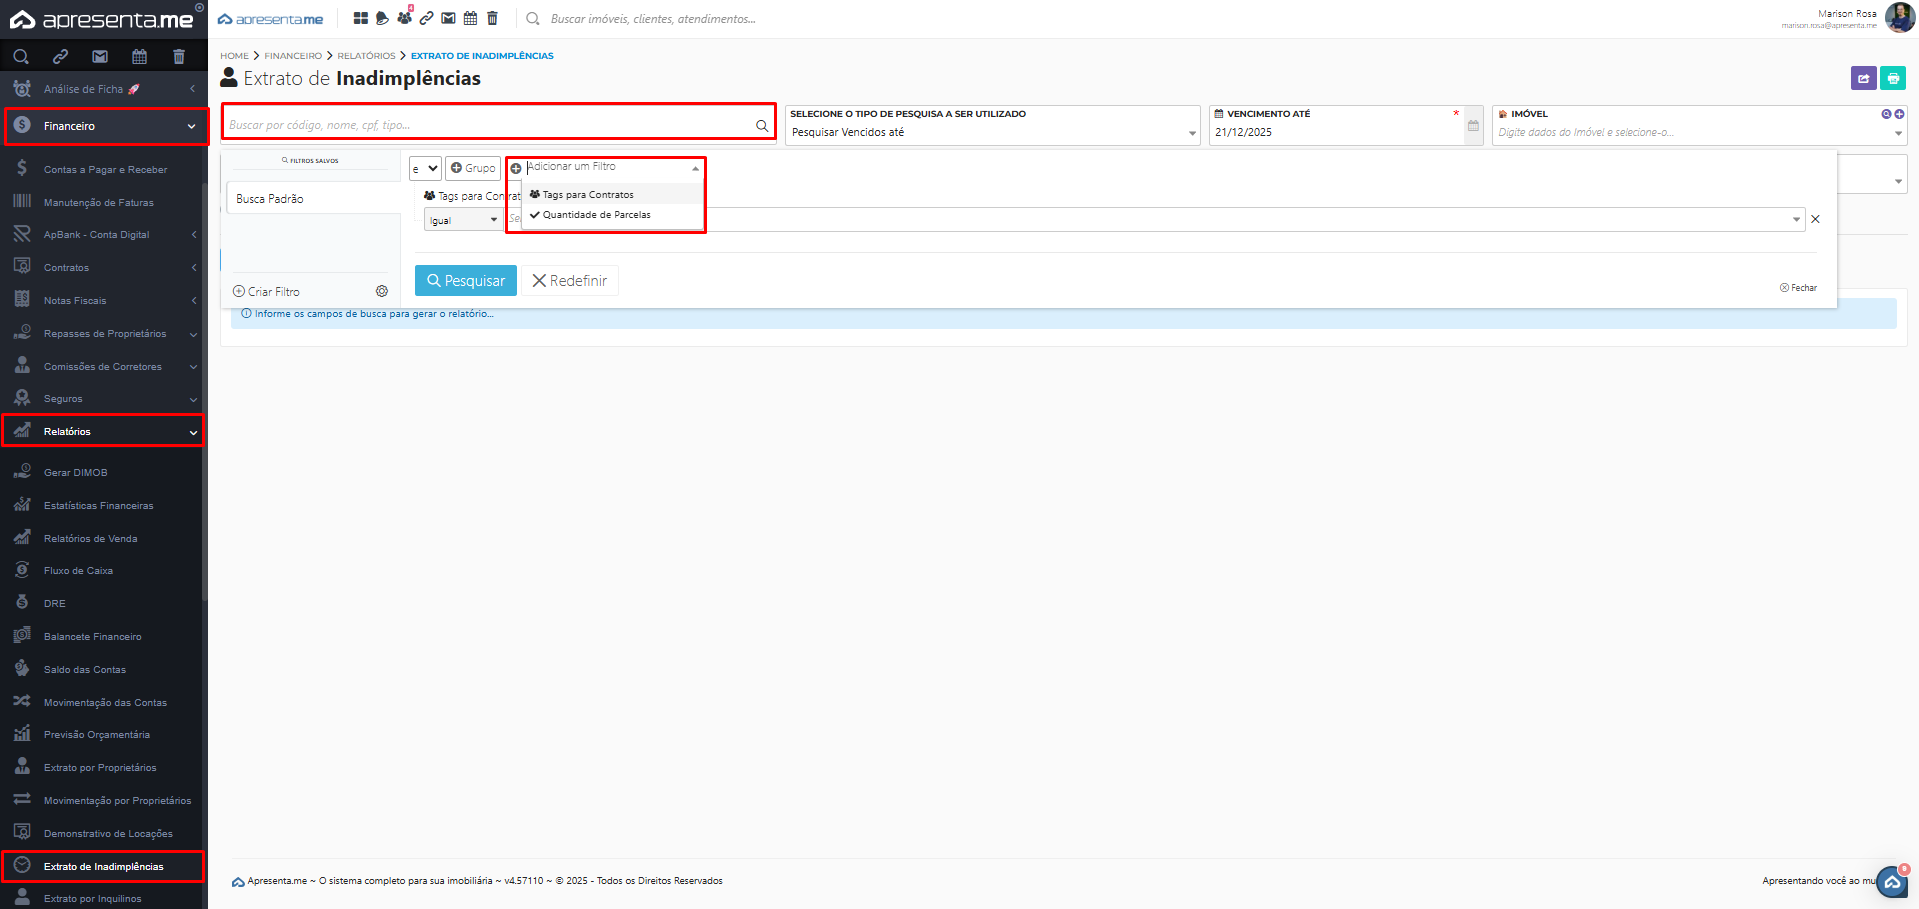This screenshot has width=1919, height=909.
Task: Select Quantidade de Parcelas filter option
Action: tap(596, 215)
